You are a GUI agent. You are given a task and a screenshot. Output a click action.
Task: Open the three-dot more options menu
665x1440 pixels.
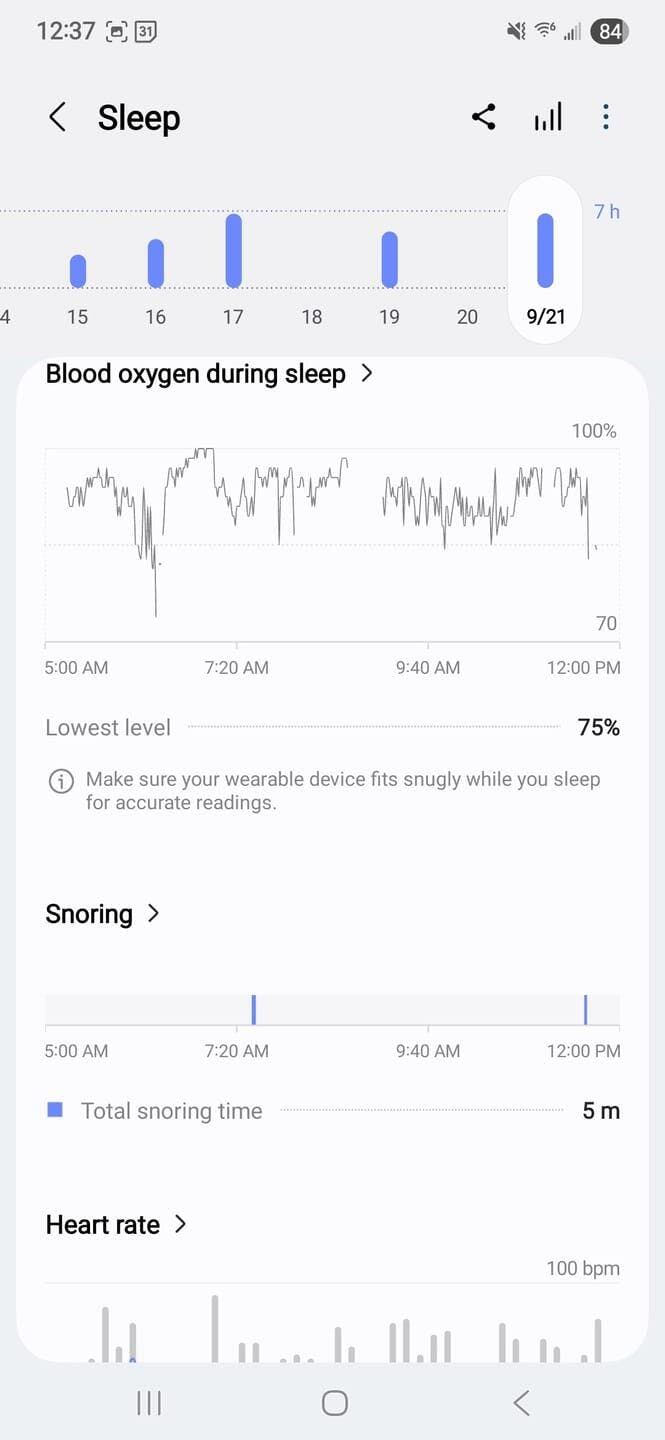pos(606,118)
